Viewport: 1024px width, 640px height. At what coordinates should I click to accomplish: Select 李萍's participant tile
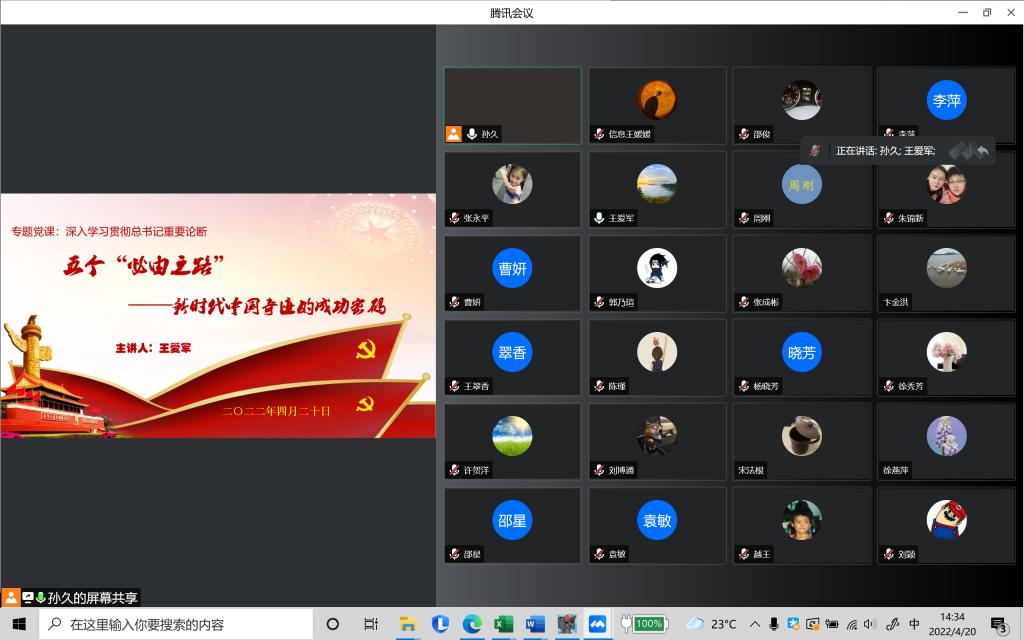(945, 105)
